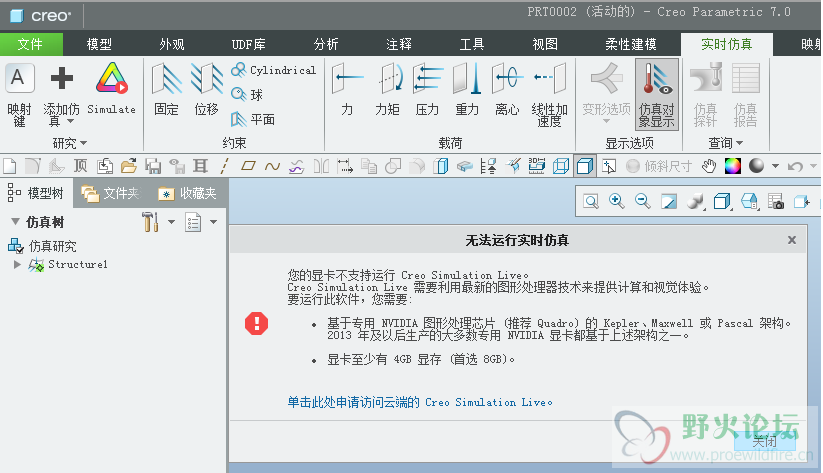This screenshot has width=823, height=473.
Task: Switch to the 收藏夹 panel tab
Action: 187,193
